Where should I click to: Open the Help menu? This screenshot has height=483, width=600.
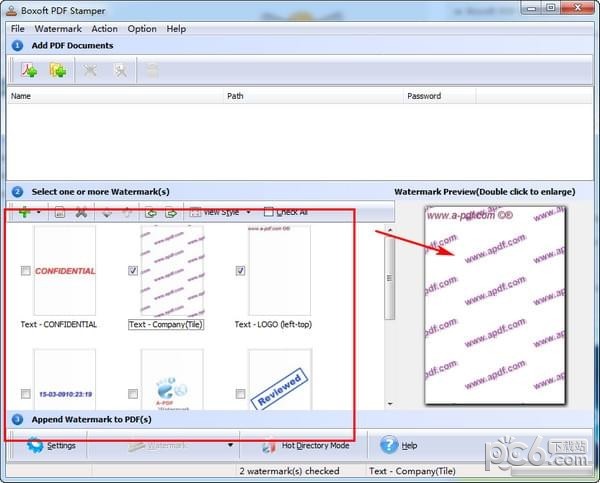[x=176, y=29]
